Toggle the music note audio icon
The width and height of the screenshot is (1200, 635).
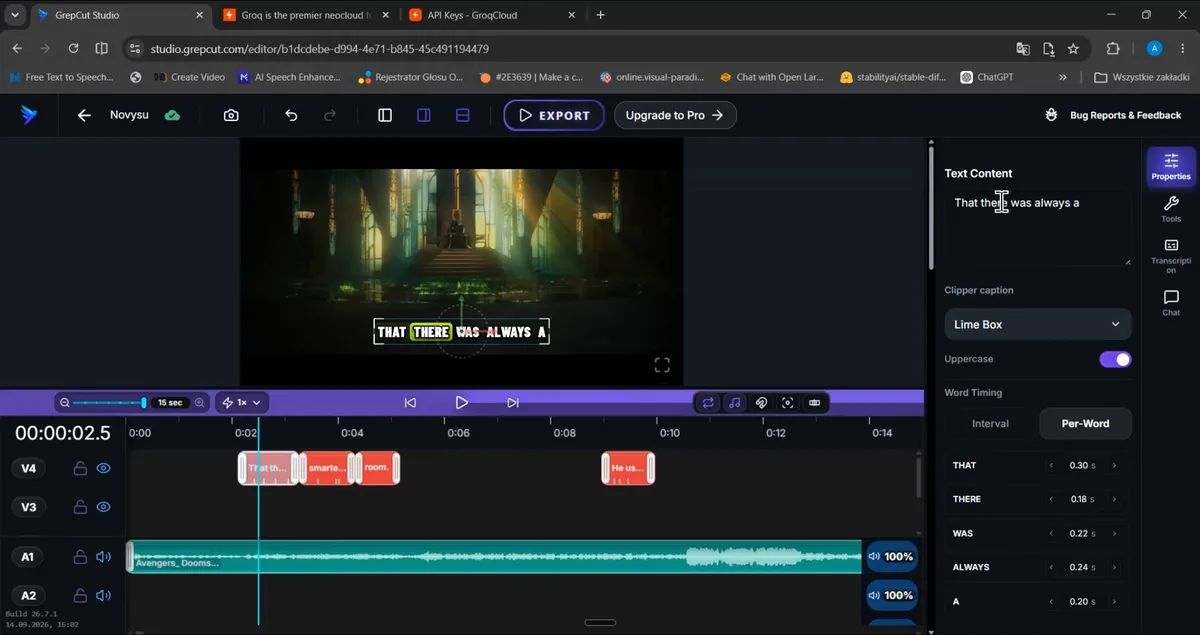pos(735,403)
